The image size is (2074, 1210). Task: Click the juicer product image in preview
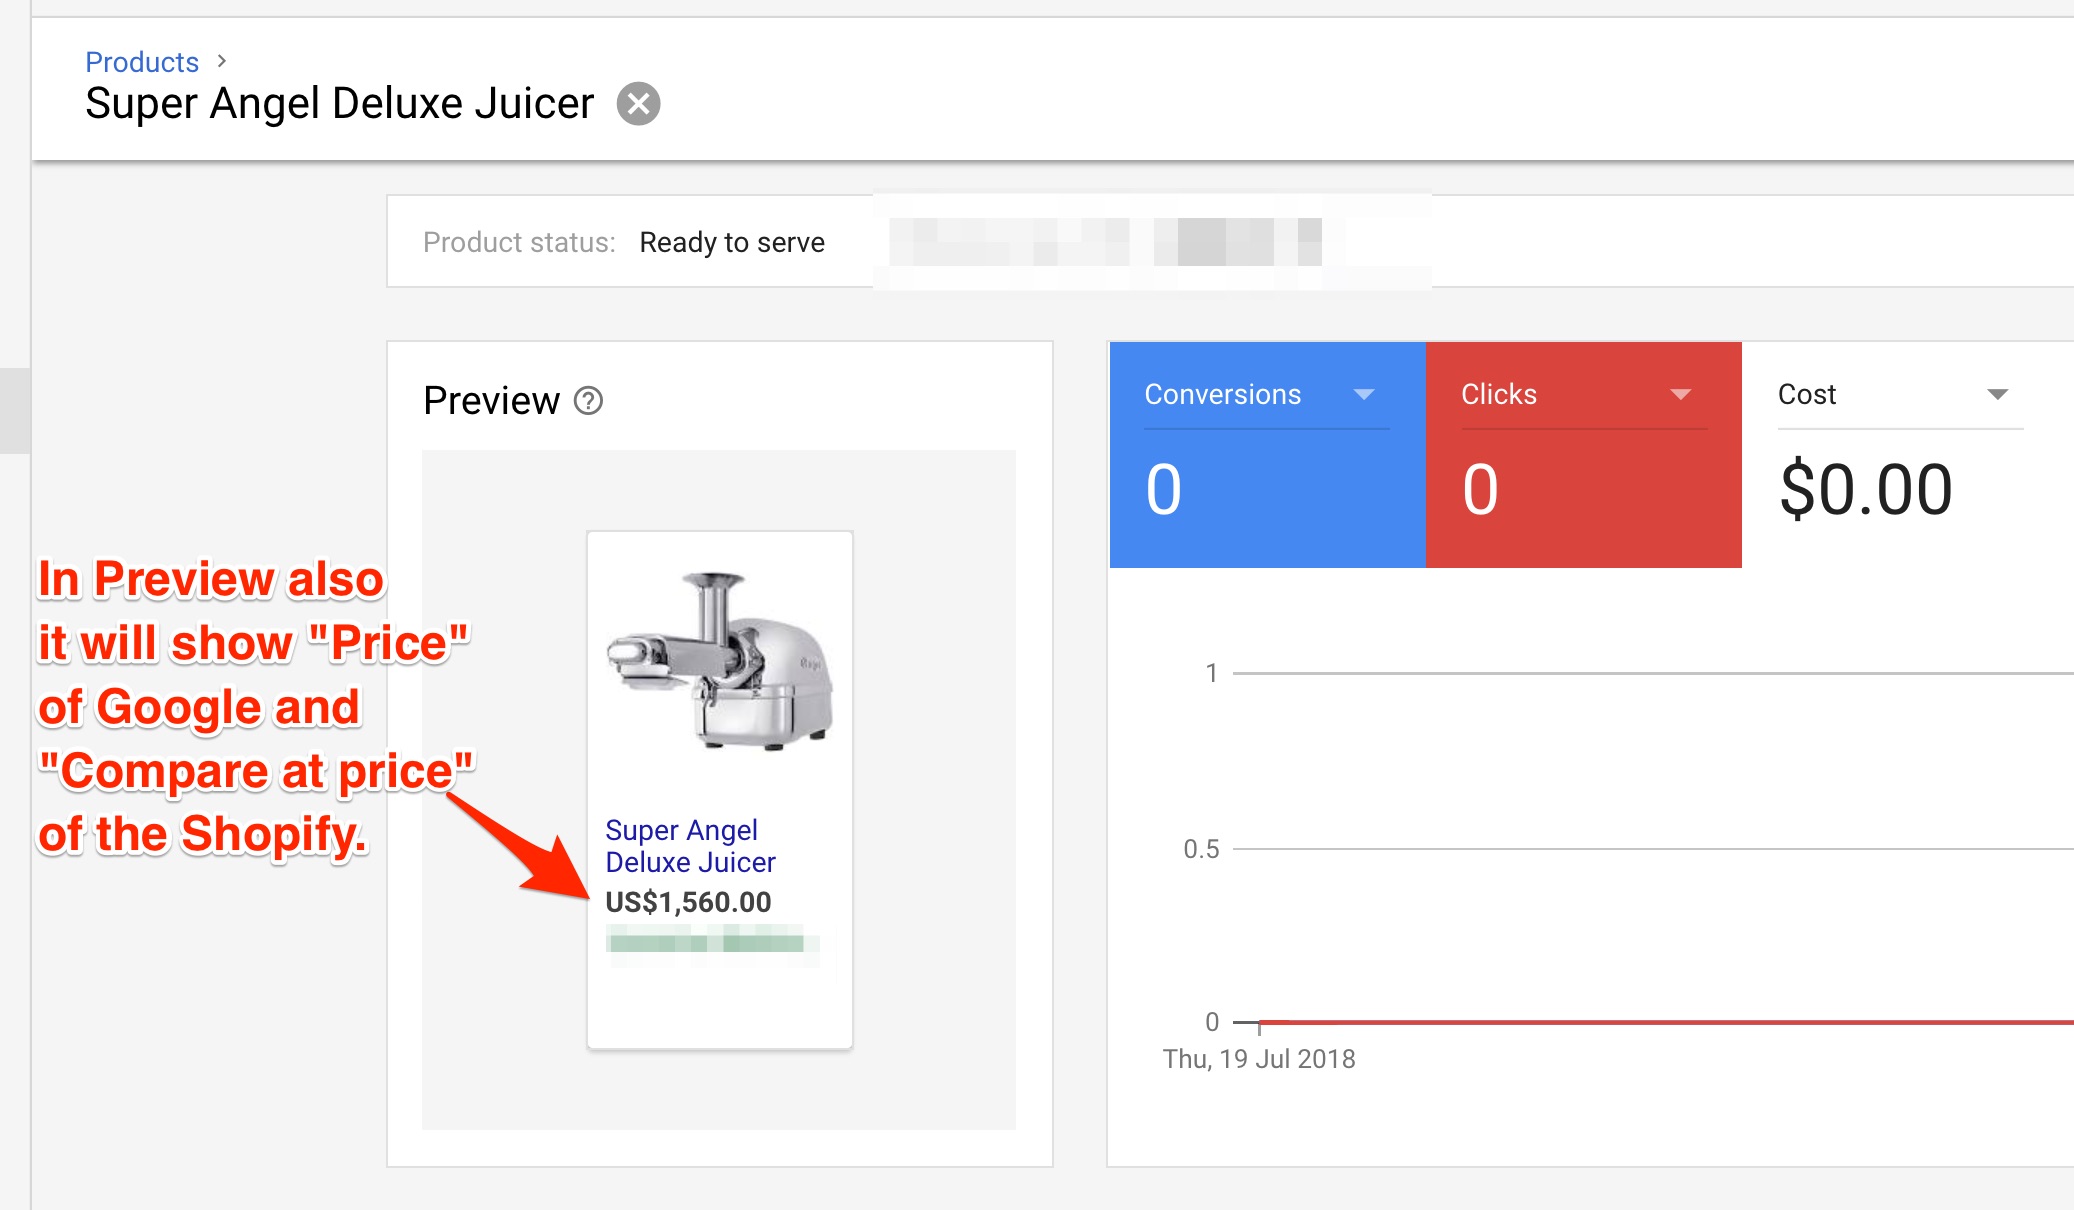pyautogui.click(x=720, y=660)
